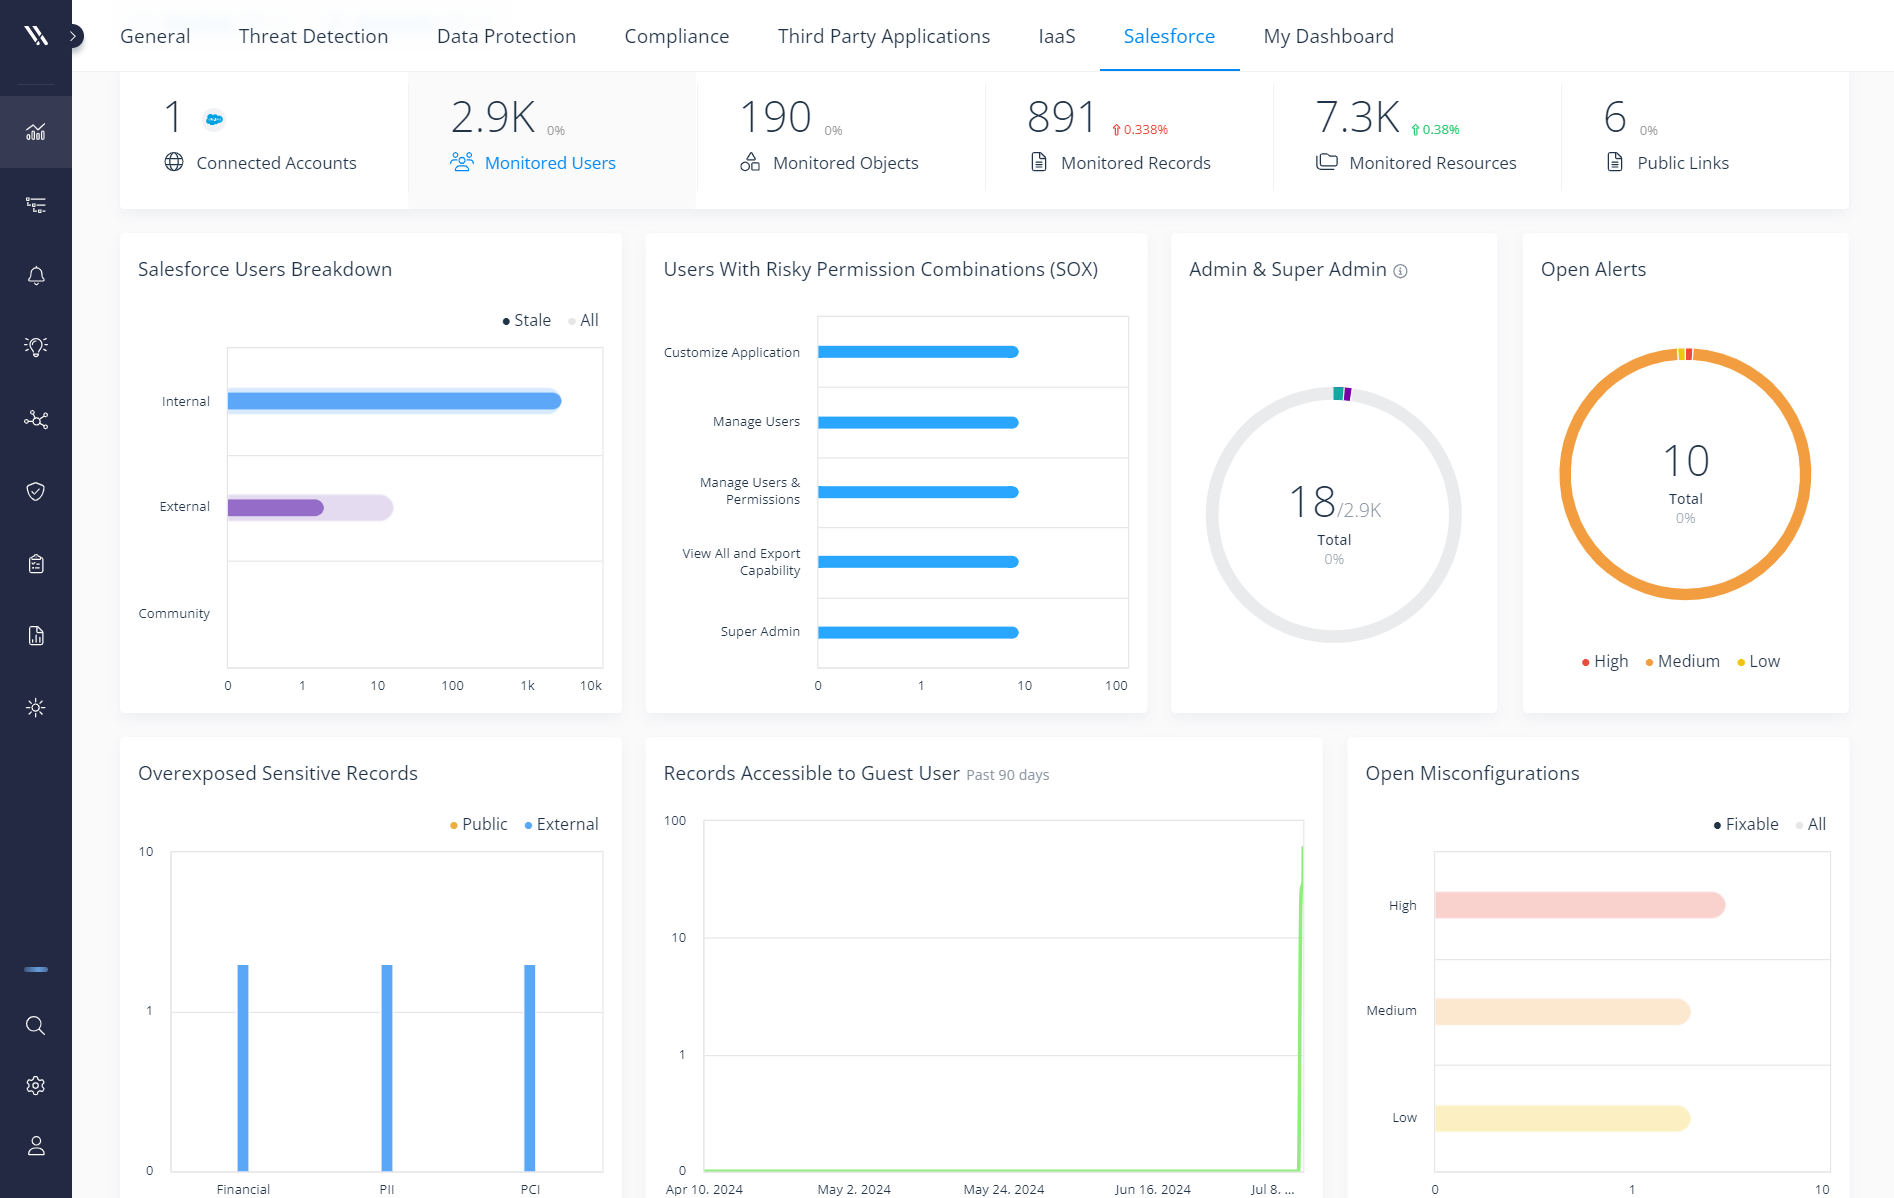
Task: Switch to the IaaS tab
Action: (x=1057, y=36)
